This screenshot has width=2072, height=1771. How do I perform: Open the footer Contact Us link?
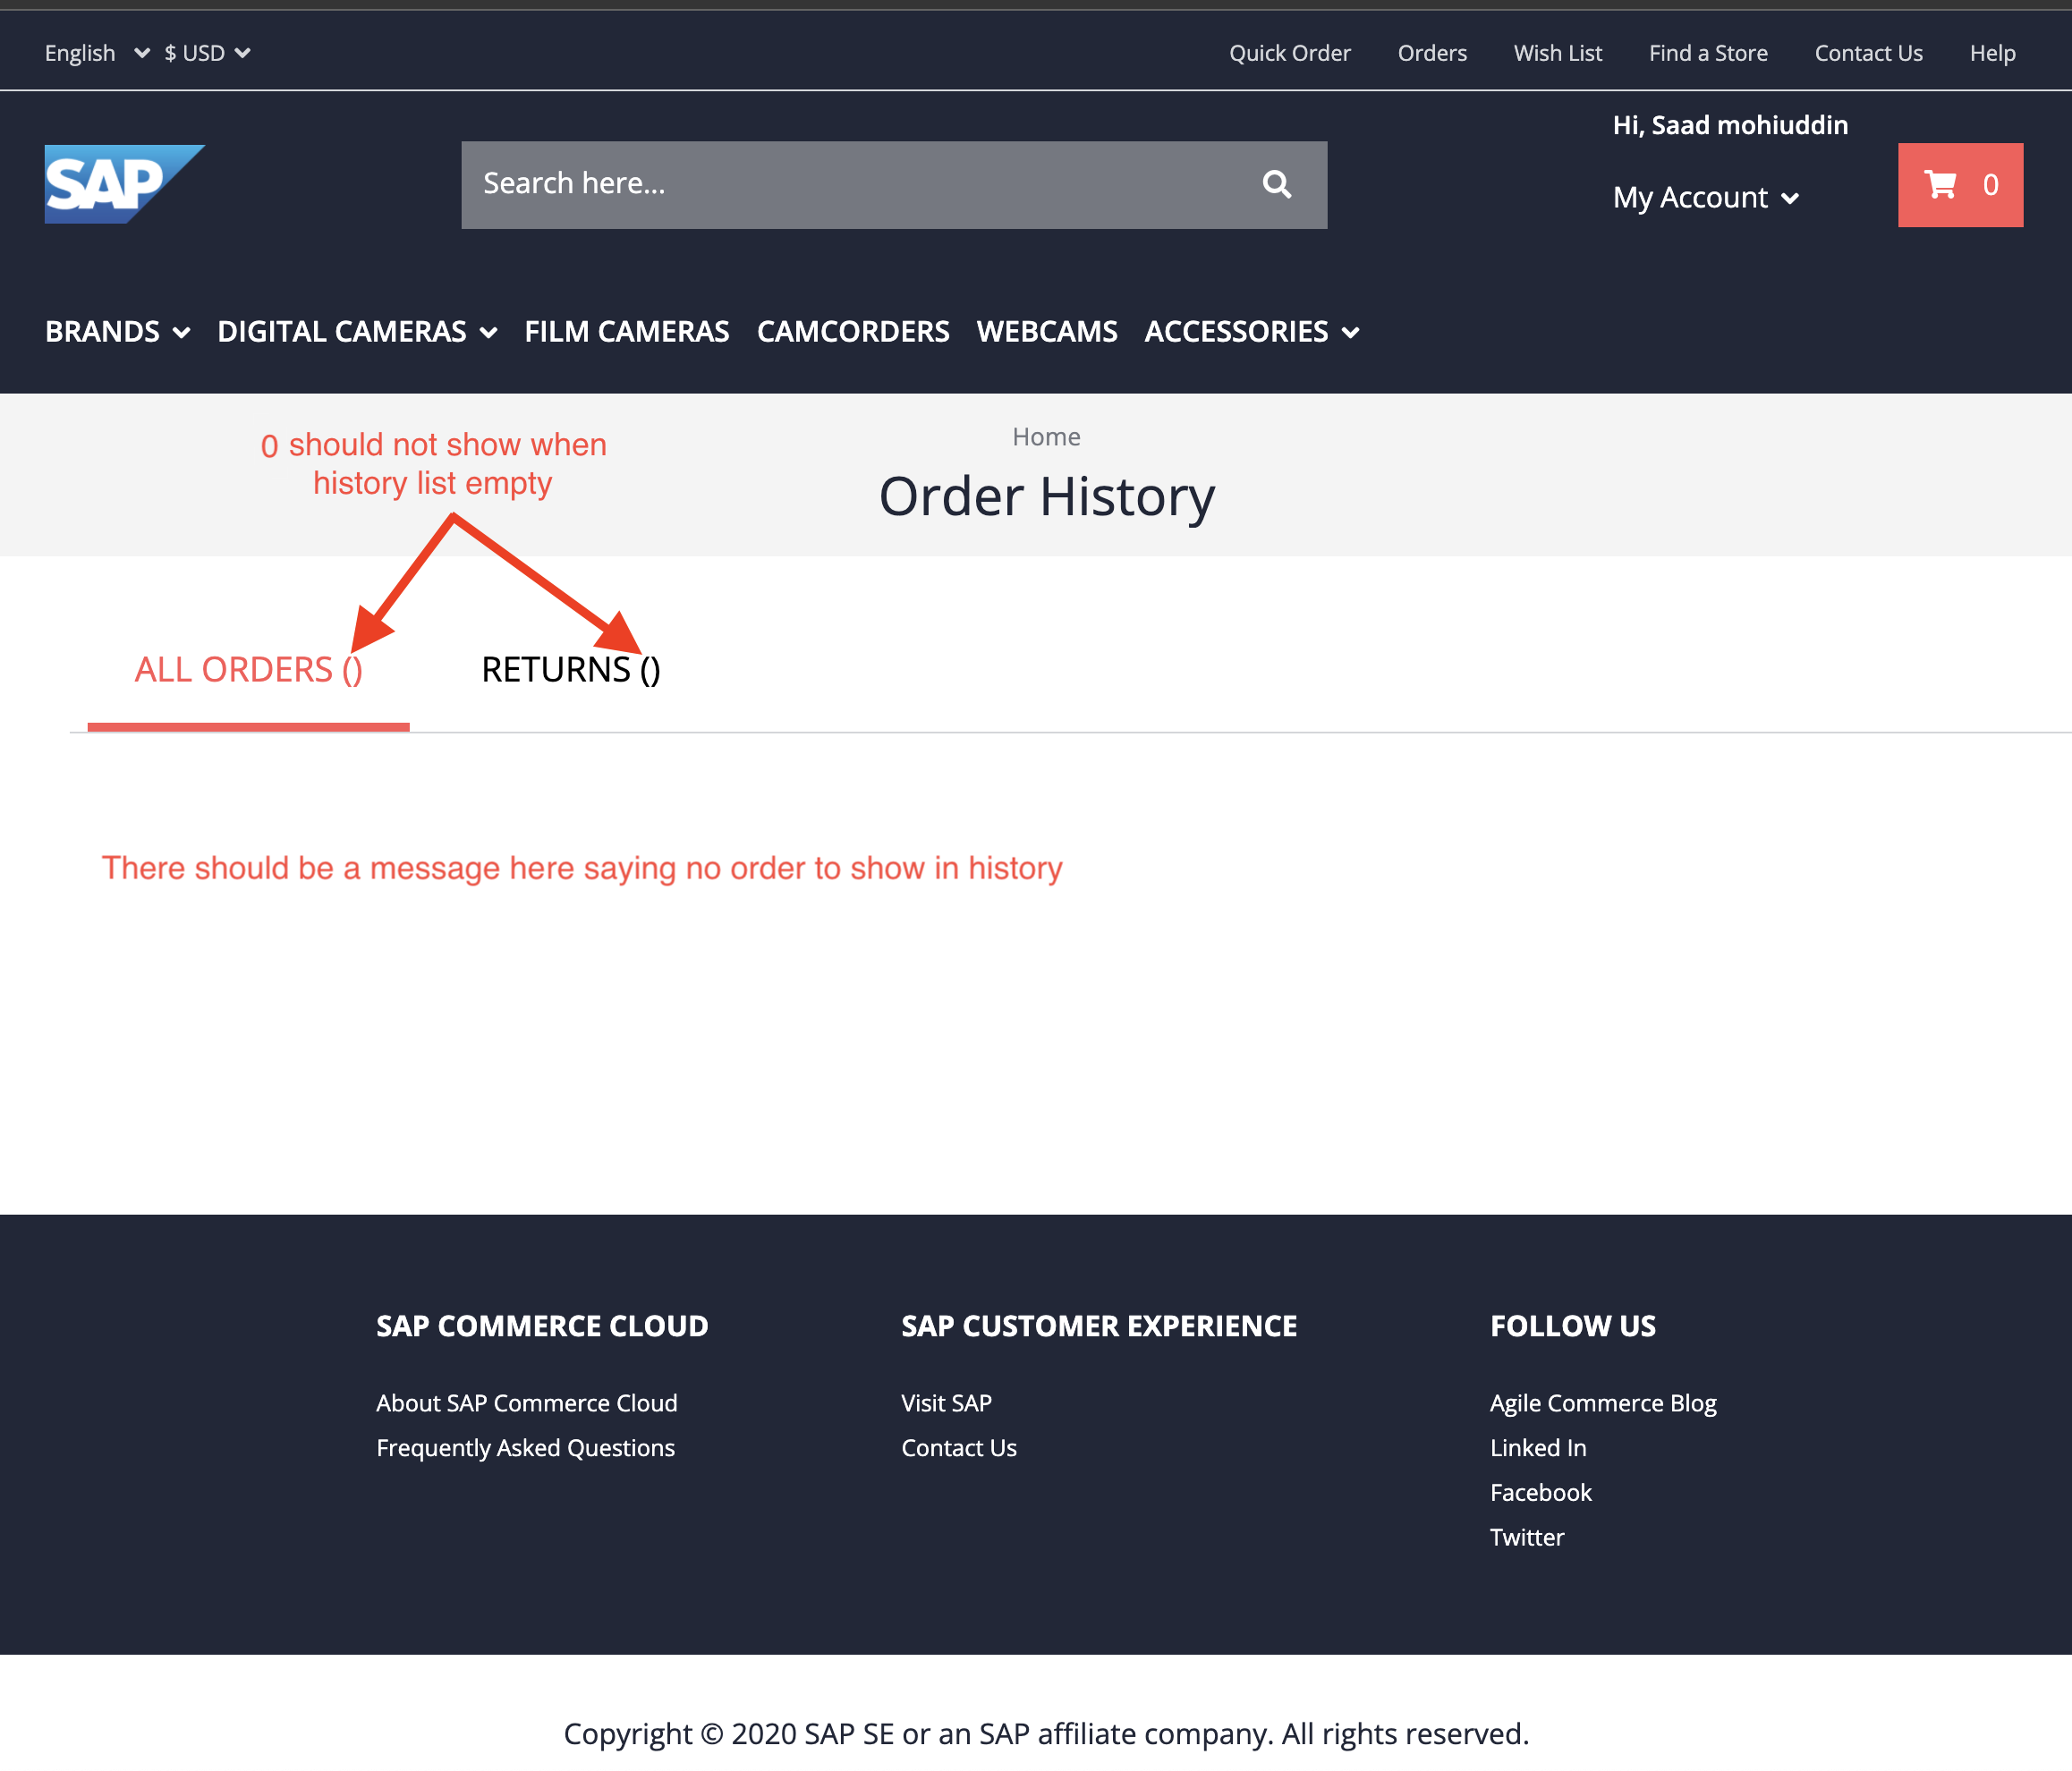click(959, 1448)
